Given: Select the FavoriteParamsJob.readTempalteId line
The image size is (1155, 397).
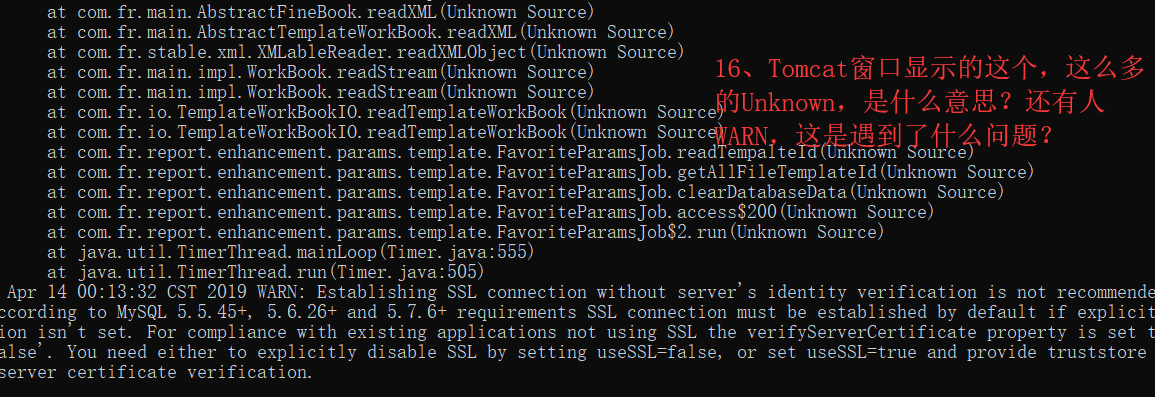Looking at the screenshot, I should [511, 152].
